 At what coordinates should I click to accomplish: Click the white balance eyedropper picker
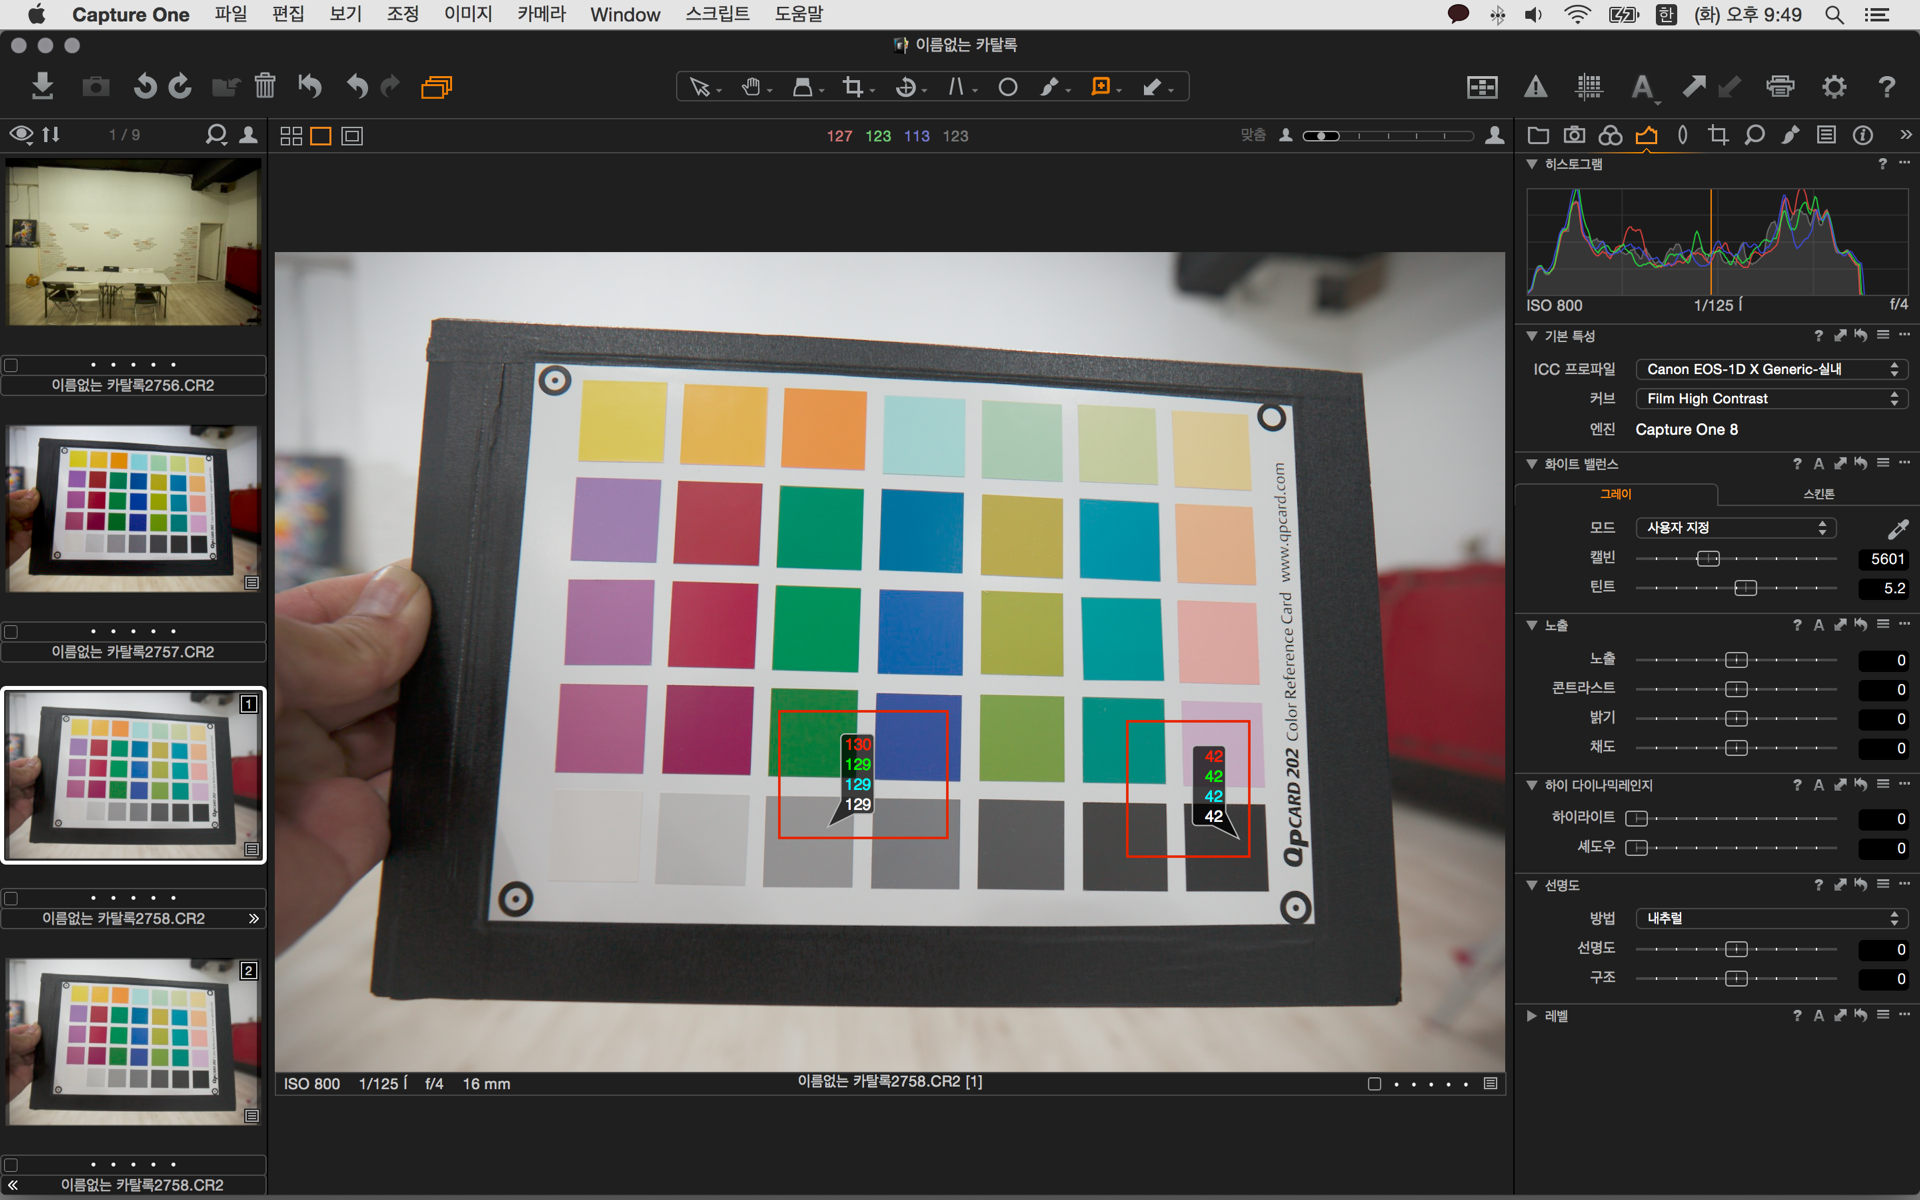point(1897,528)
